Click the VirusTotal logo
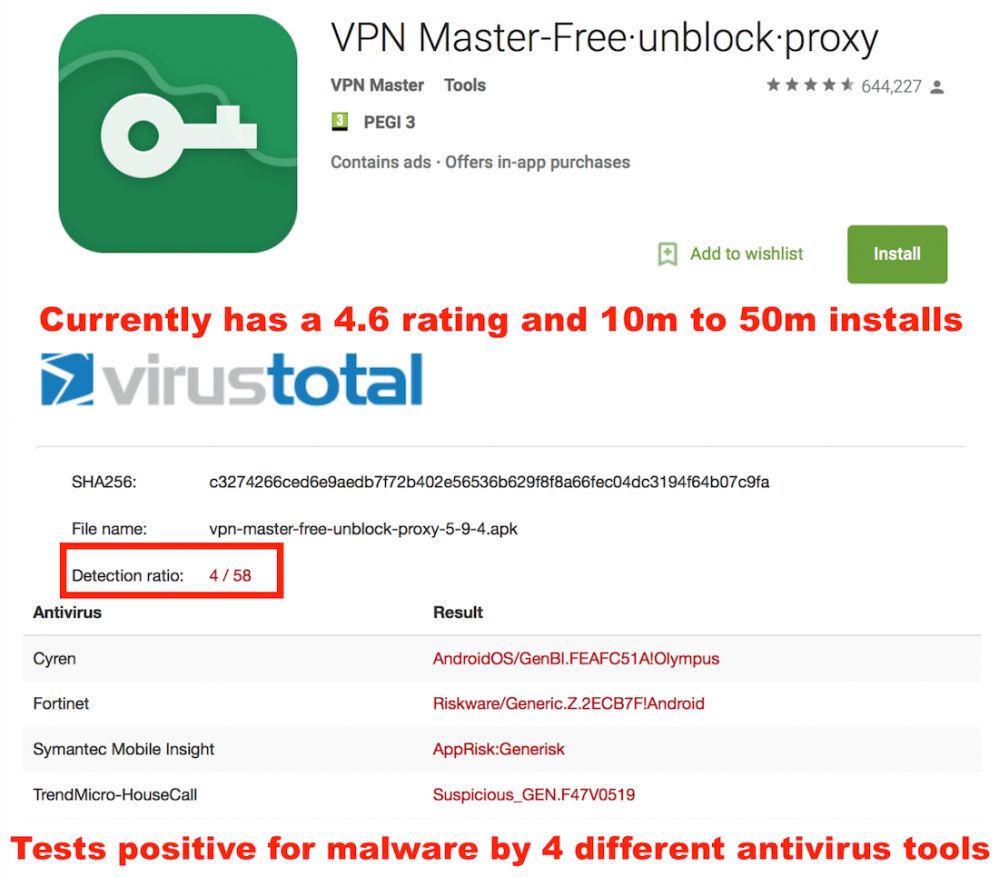The height and width of the screenshot is (877, 999). coord(231,380)
